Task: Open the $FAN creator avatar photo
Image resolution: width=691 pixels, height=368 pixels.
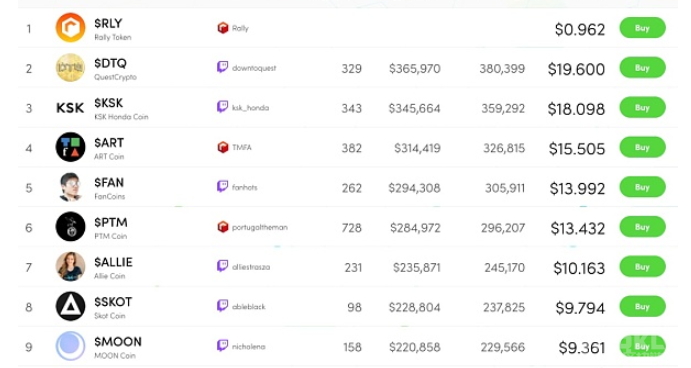Action: (x=70, y=187)
